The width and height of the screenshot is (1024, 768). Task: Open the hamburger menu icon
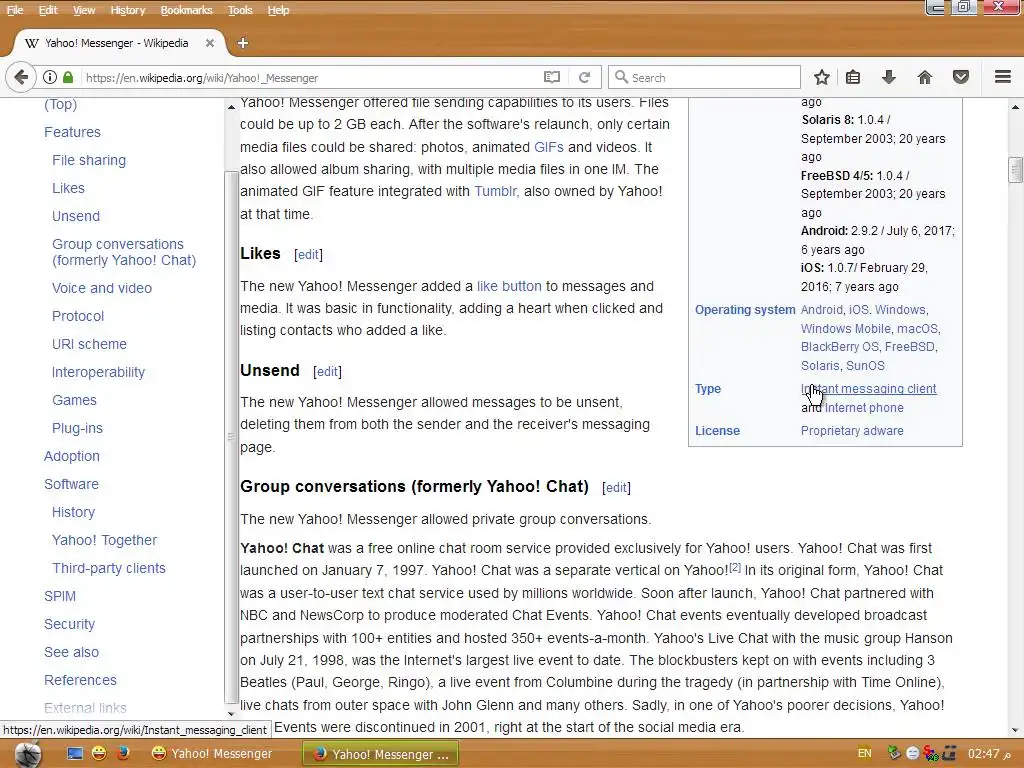point(1003,77)
